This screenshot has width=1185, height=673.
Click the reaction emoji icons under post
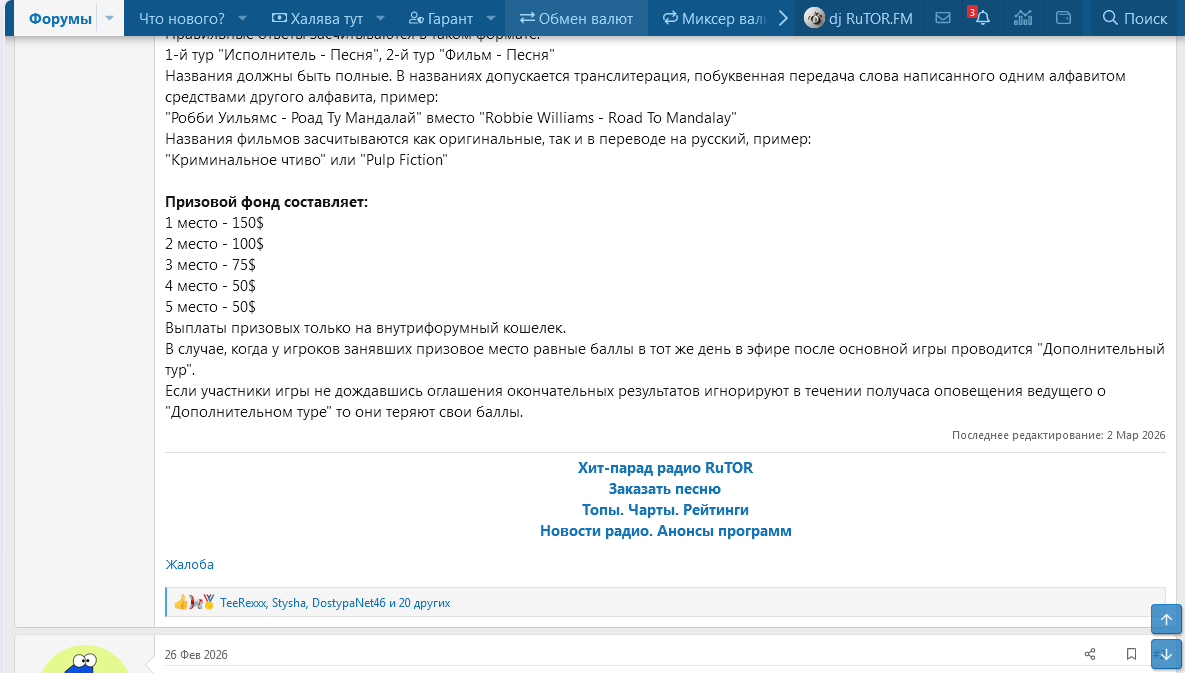(195, 603)
